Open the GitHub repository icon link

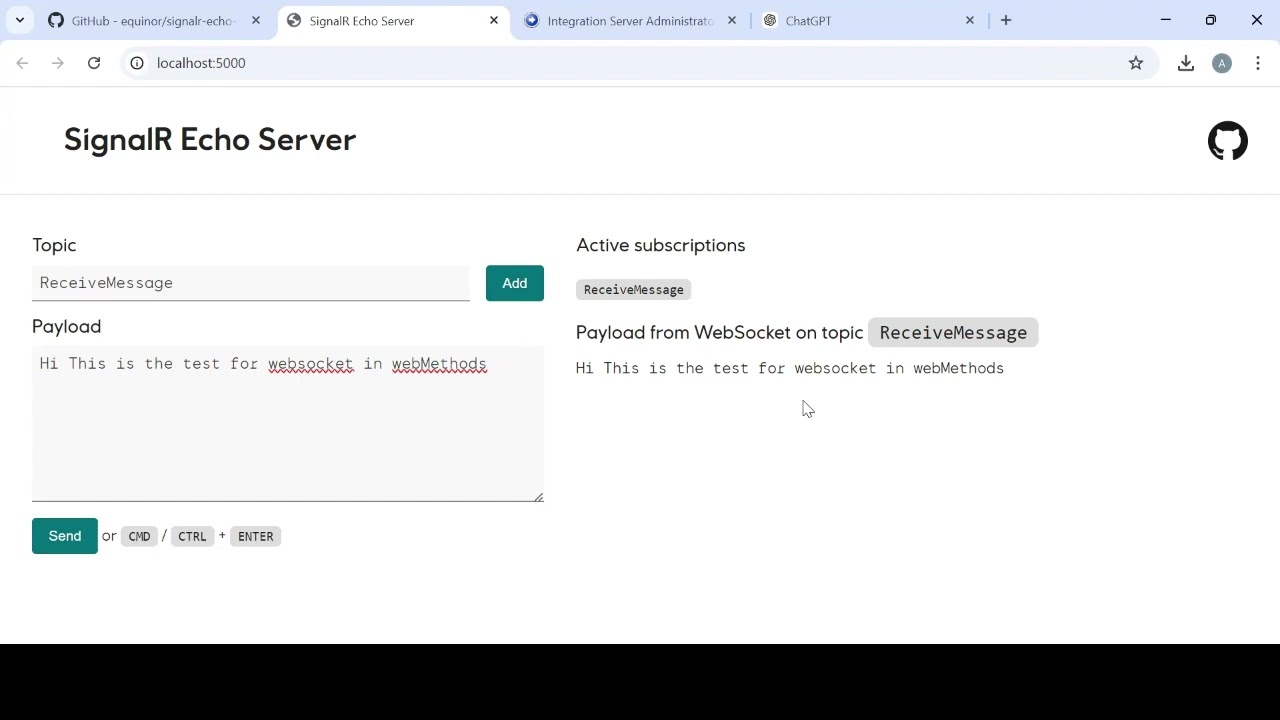1227,141
